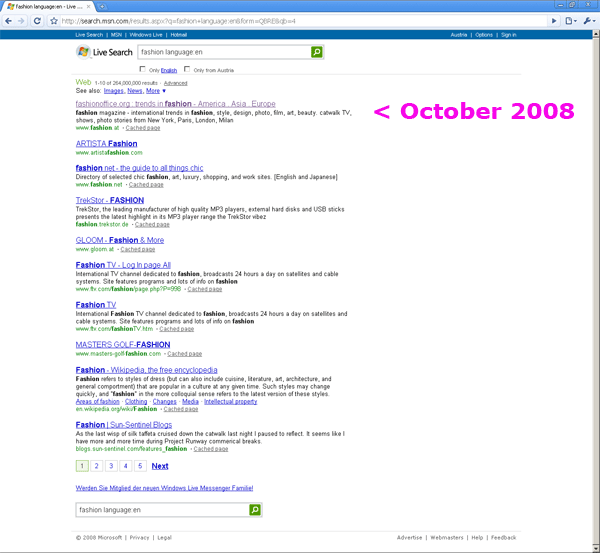600x553 pixels.
Task: Go to results page 4
Action: 126,466
